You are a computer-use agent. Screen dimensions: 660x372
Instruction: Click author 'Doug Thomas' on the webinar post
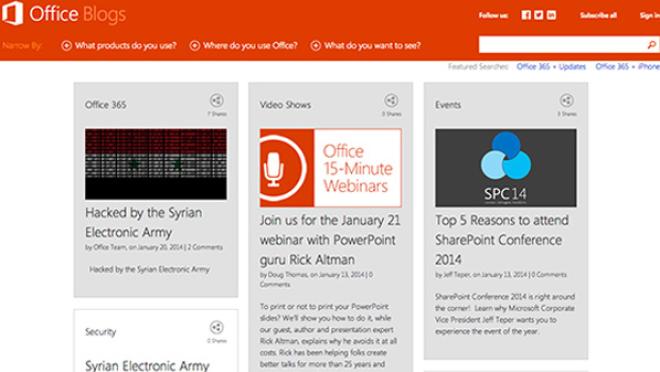[x=288, y=275]
